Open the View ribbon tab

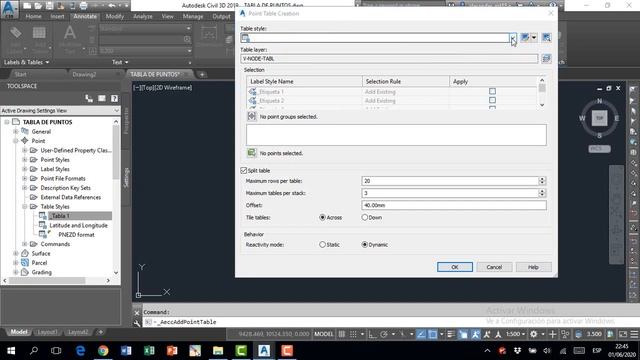coord(168,16)
